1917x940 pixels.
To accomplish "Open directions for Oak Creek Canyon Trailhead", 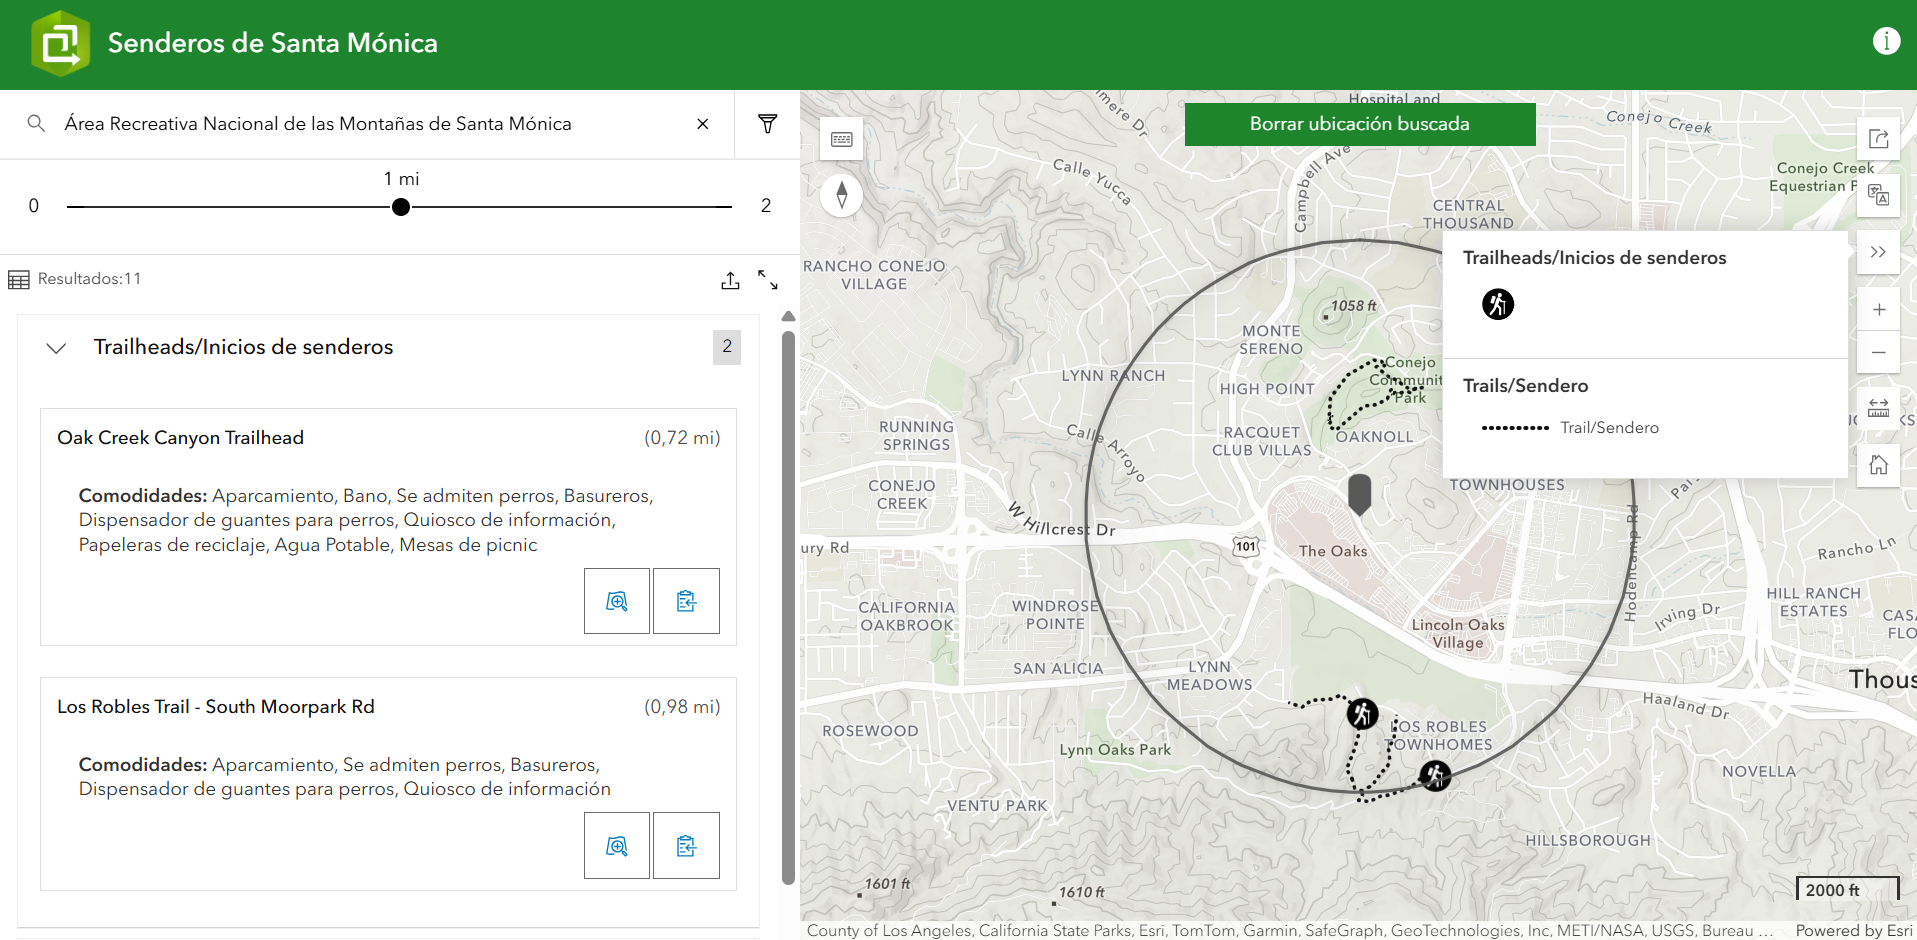I will (x=686, y=601).
